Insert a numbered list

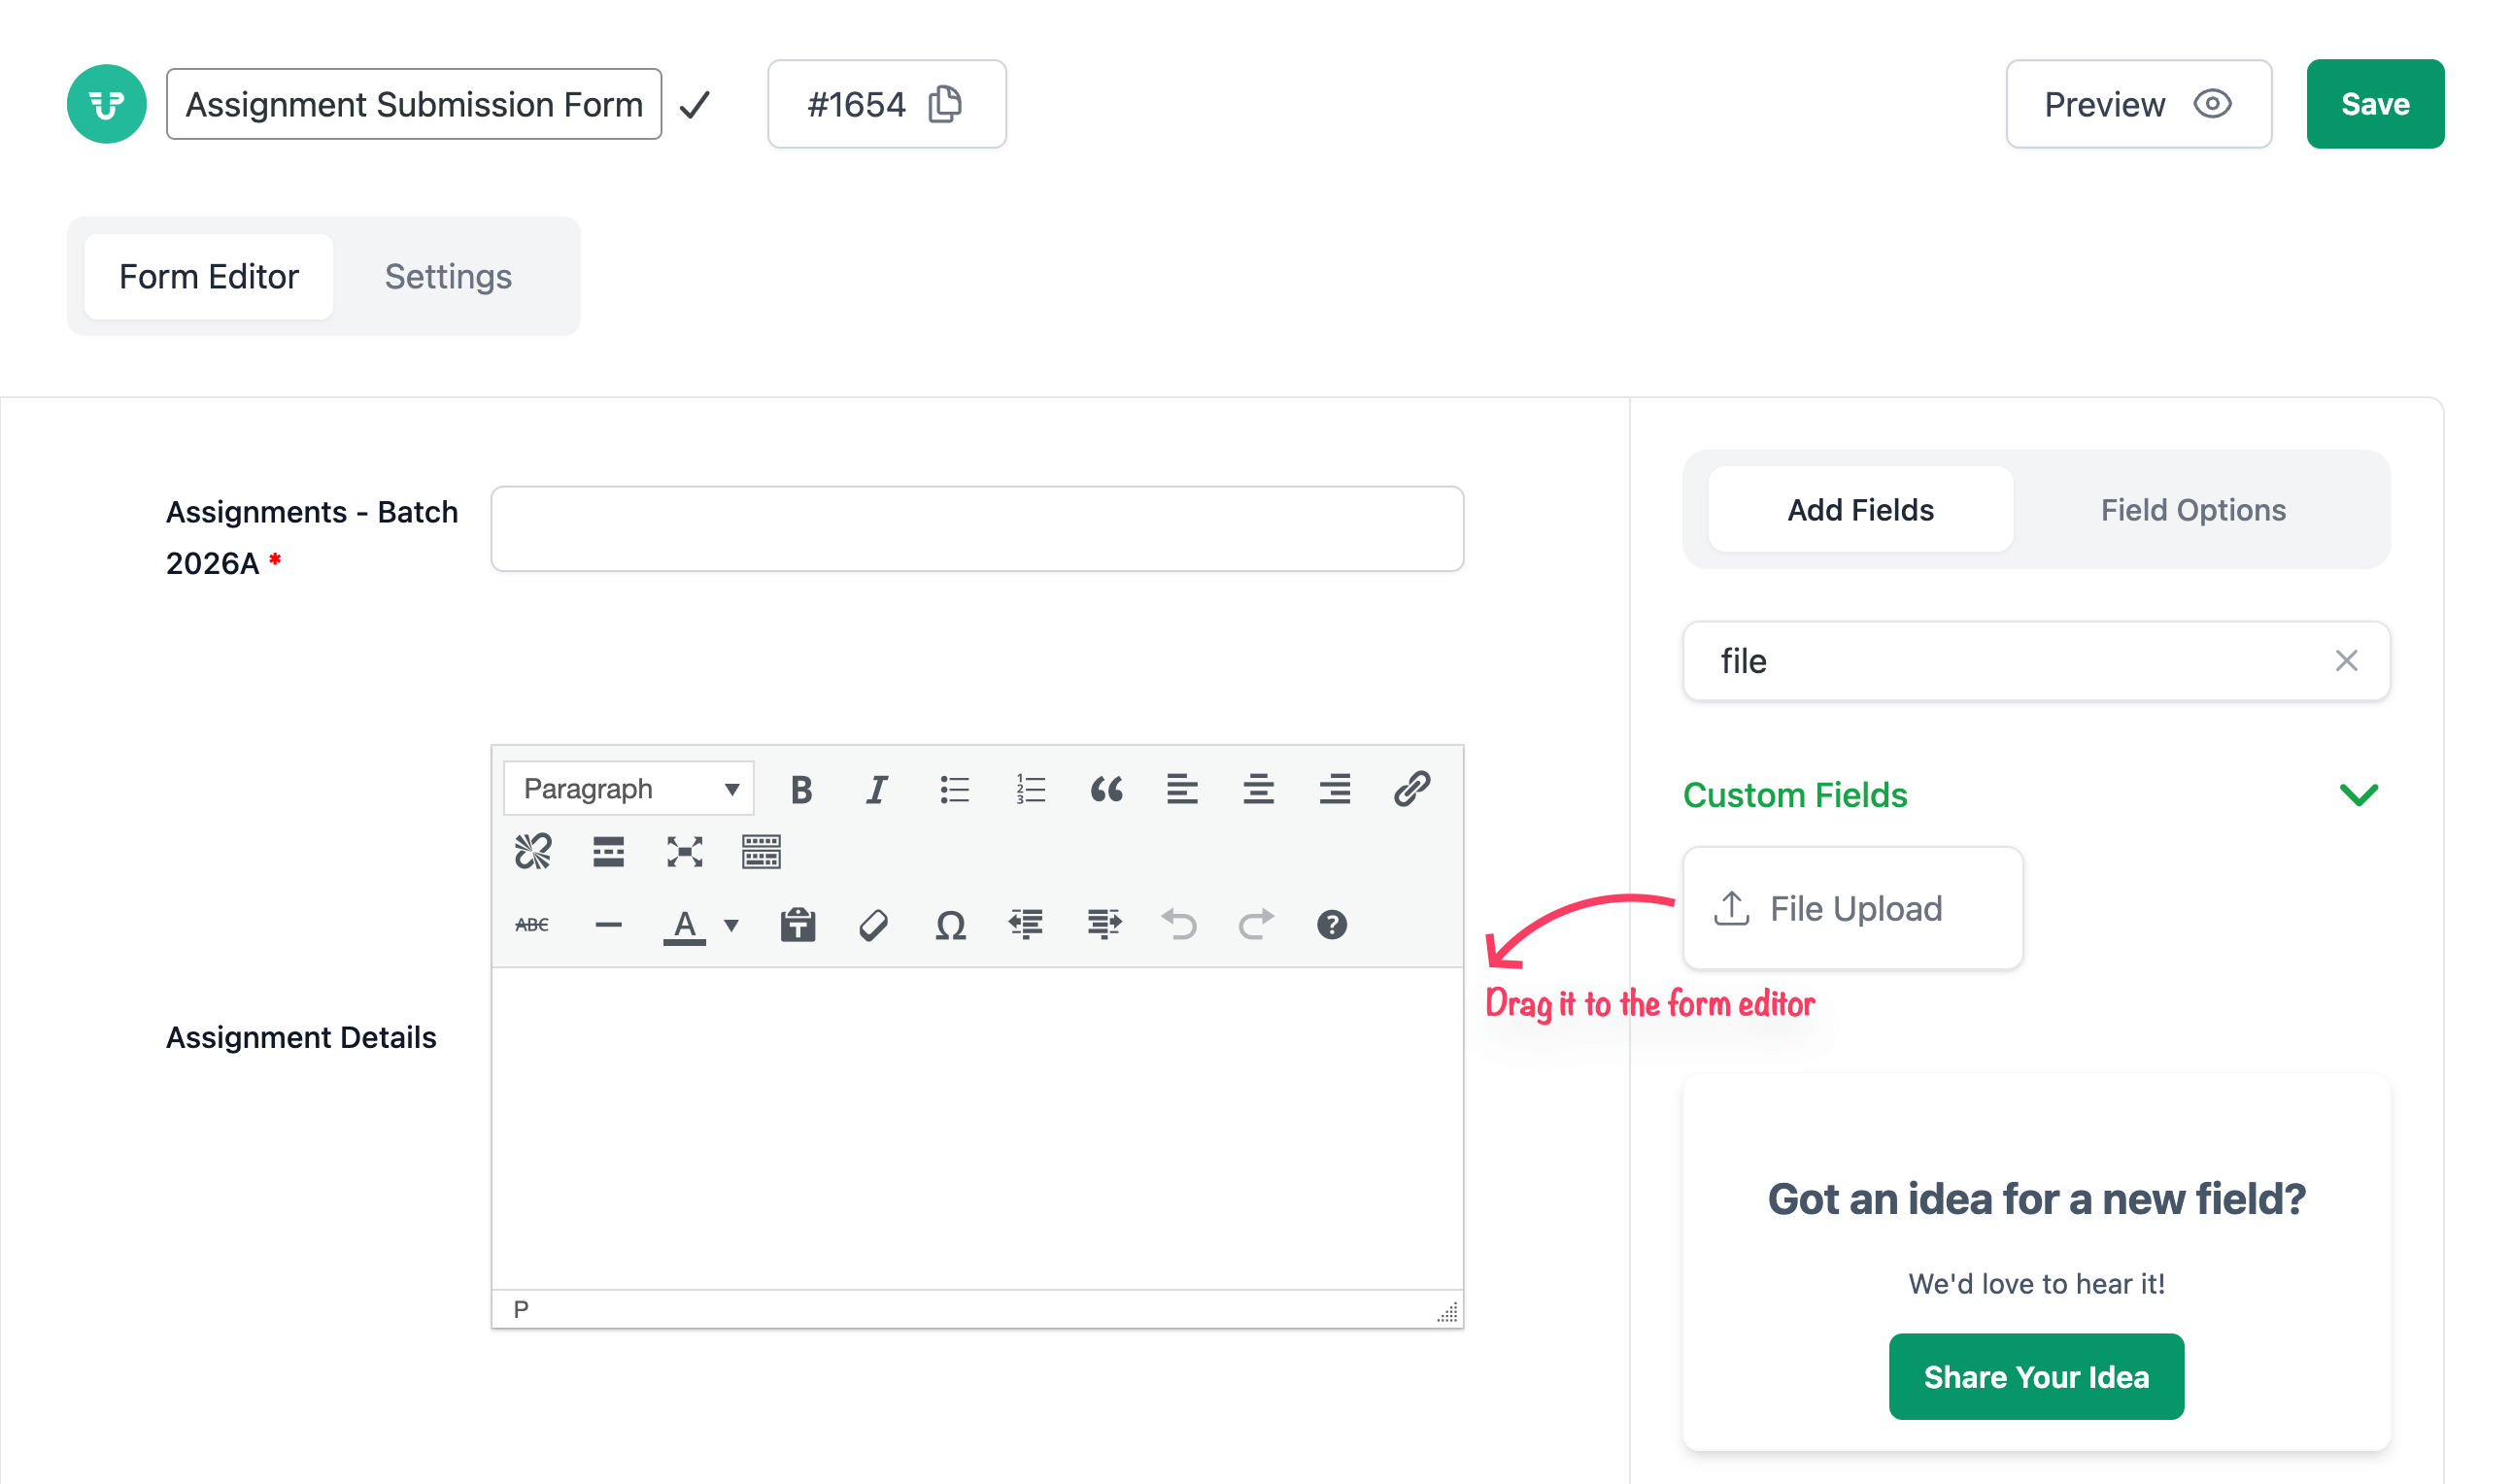click(x=1030, y=789)
